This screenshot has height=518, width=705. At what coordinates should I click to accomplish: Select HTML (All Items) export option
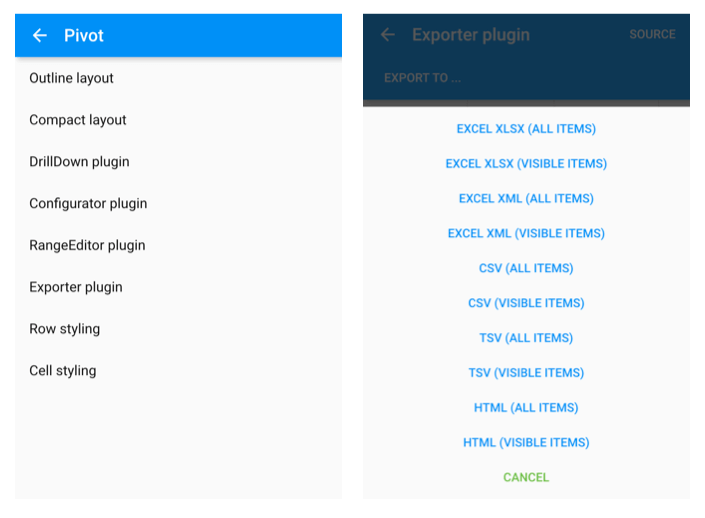click(x=526, y=408)
